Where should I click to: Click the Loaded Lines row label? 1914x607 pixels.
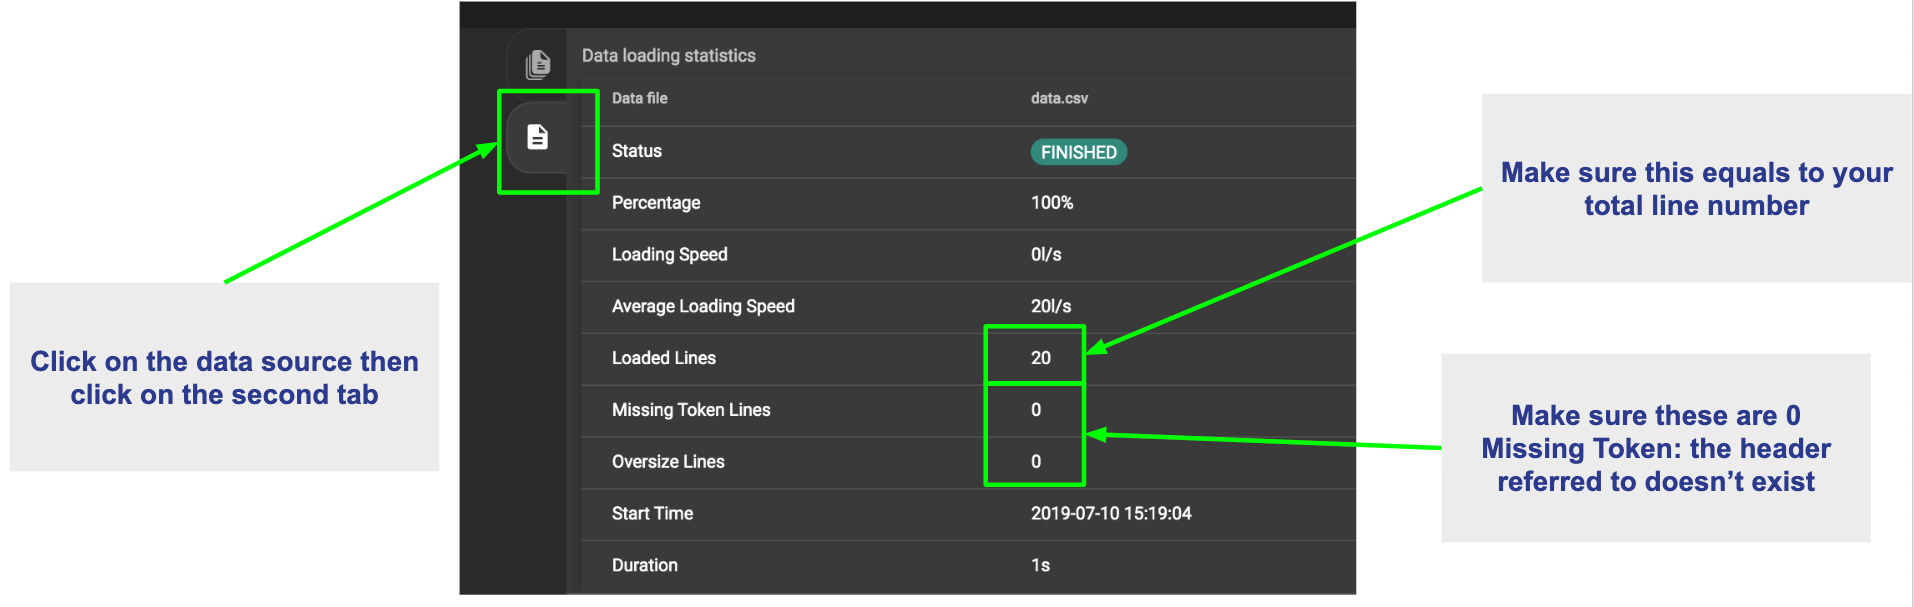tap(663, 358)
